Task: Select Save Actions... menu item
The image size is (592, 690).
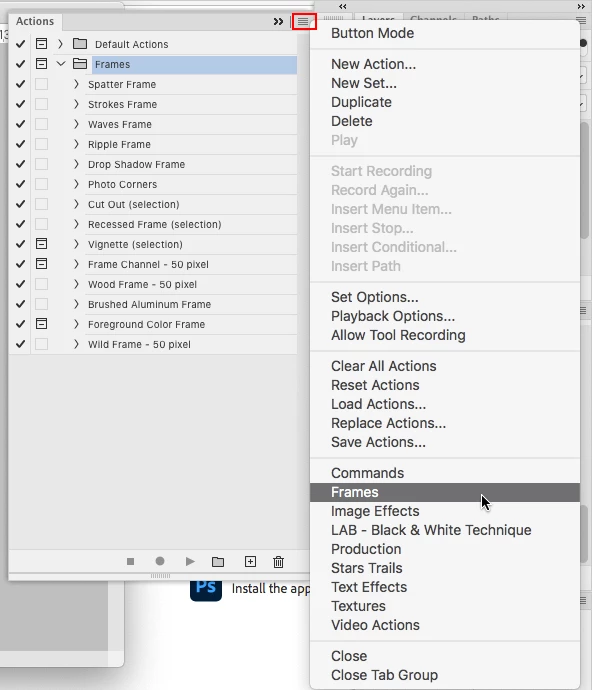Action: [x=445, y=442]
